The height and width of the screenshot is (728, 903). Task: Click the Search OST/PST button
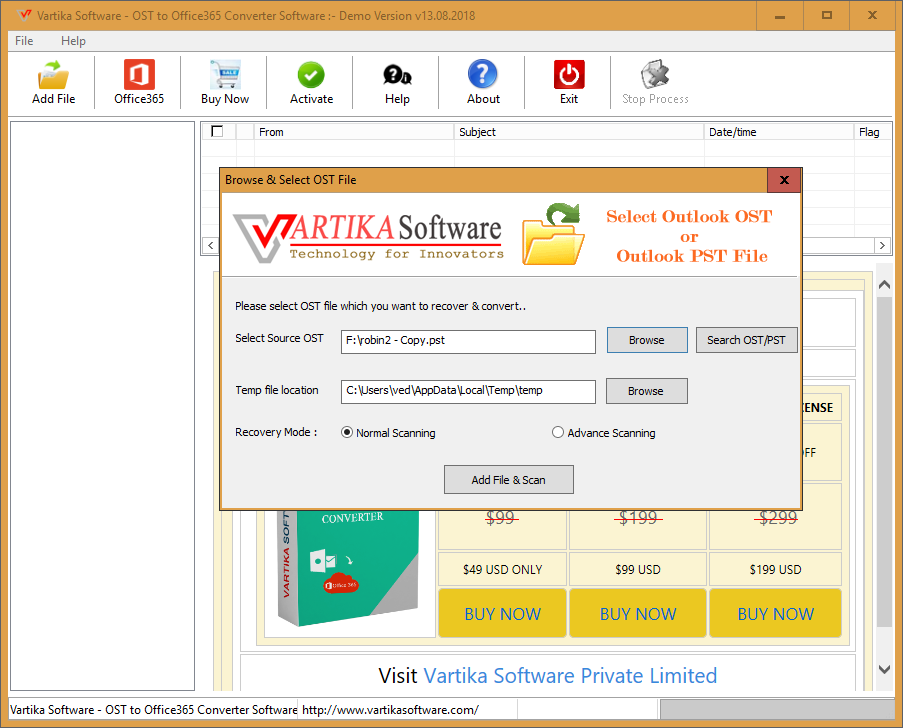coord(746,340)
